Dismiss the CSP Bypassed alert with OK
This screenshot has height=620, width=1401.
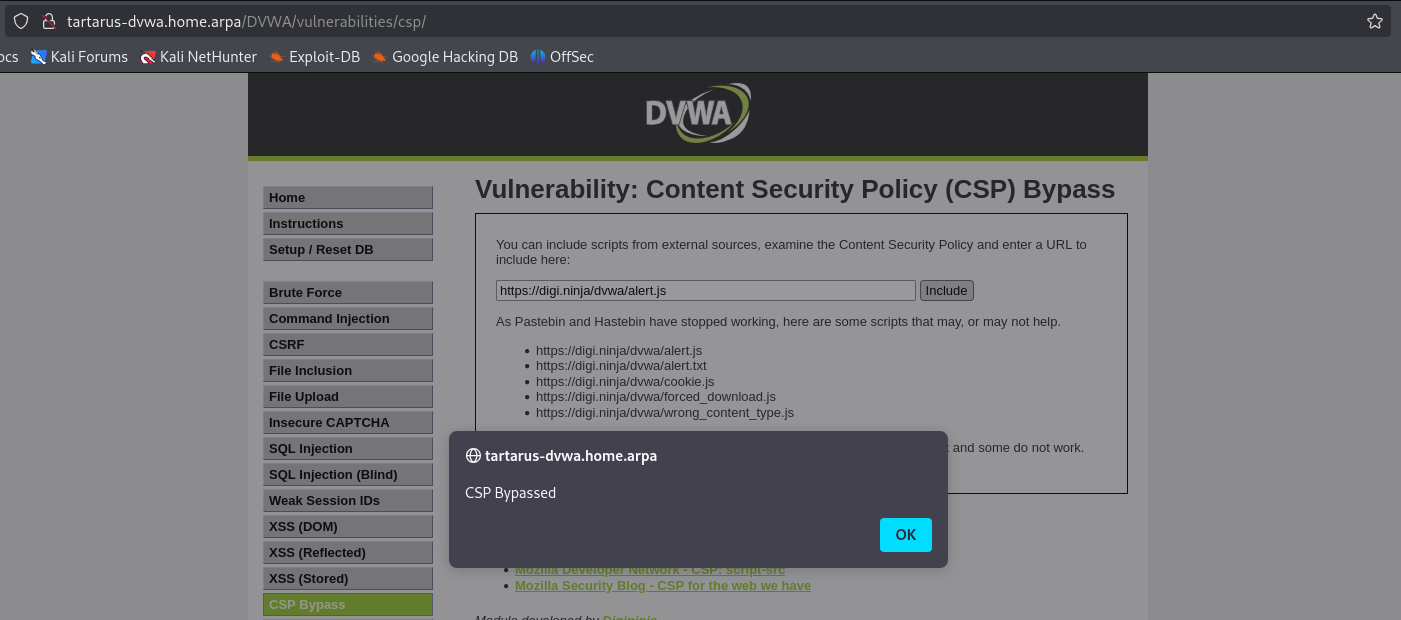click(905, 535)
